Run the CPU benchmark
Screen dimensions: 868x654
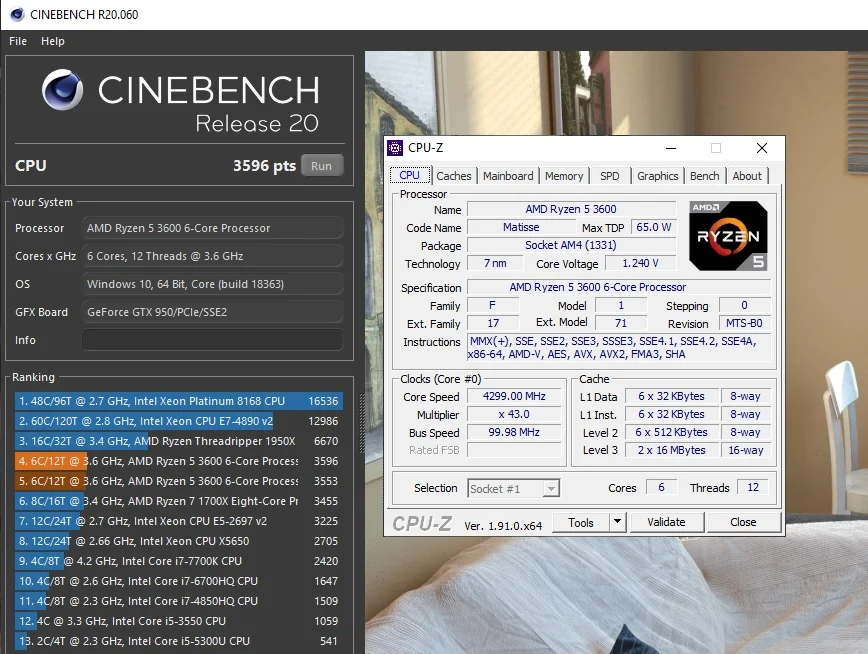tap(322, 166)
